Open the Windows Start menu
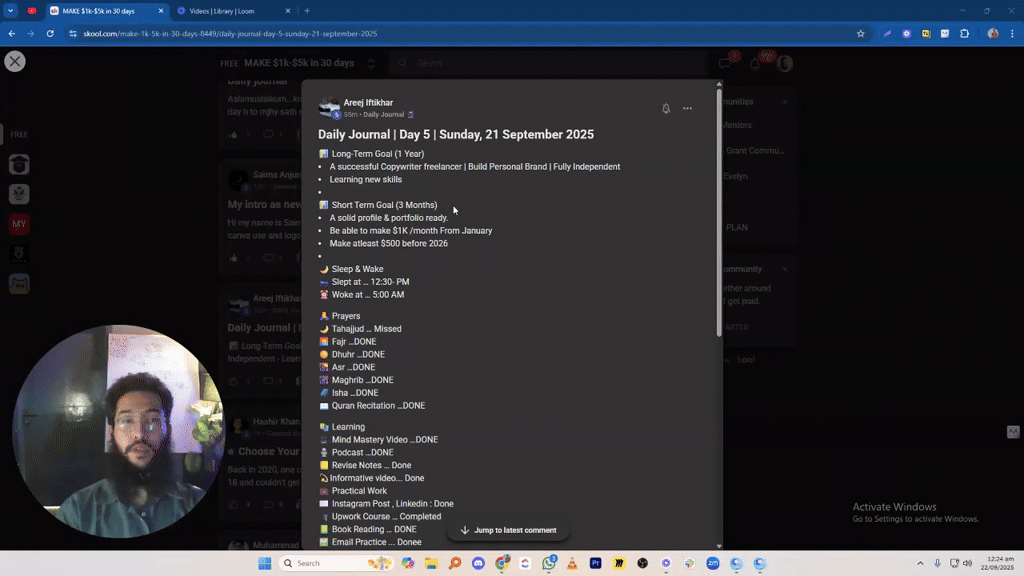 tap(264, 563)
